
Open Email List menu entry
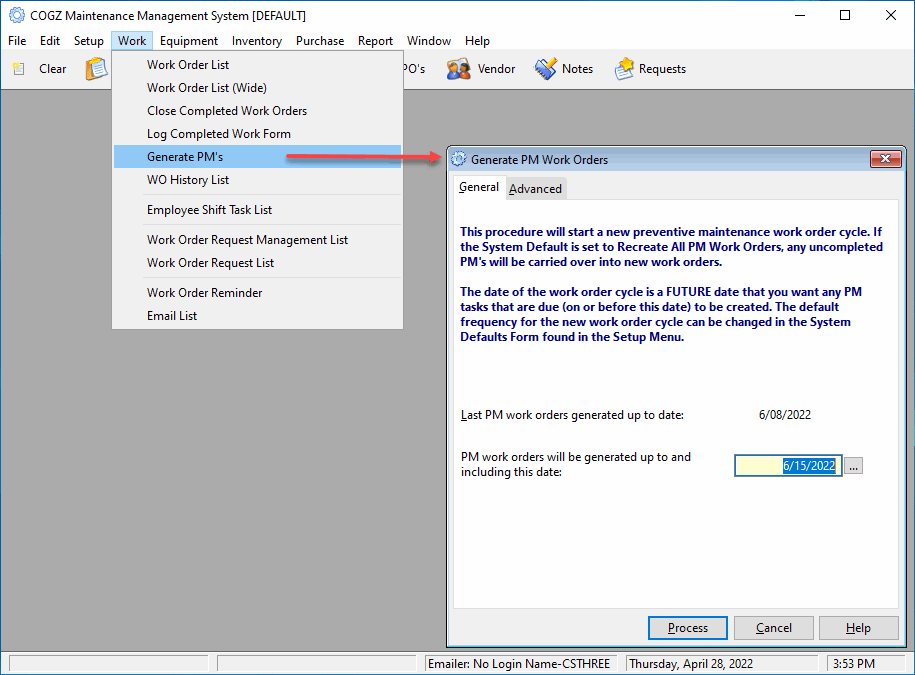point(257,316)
